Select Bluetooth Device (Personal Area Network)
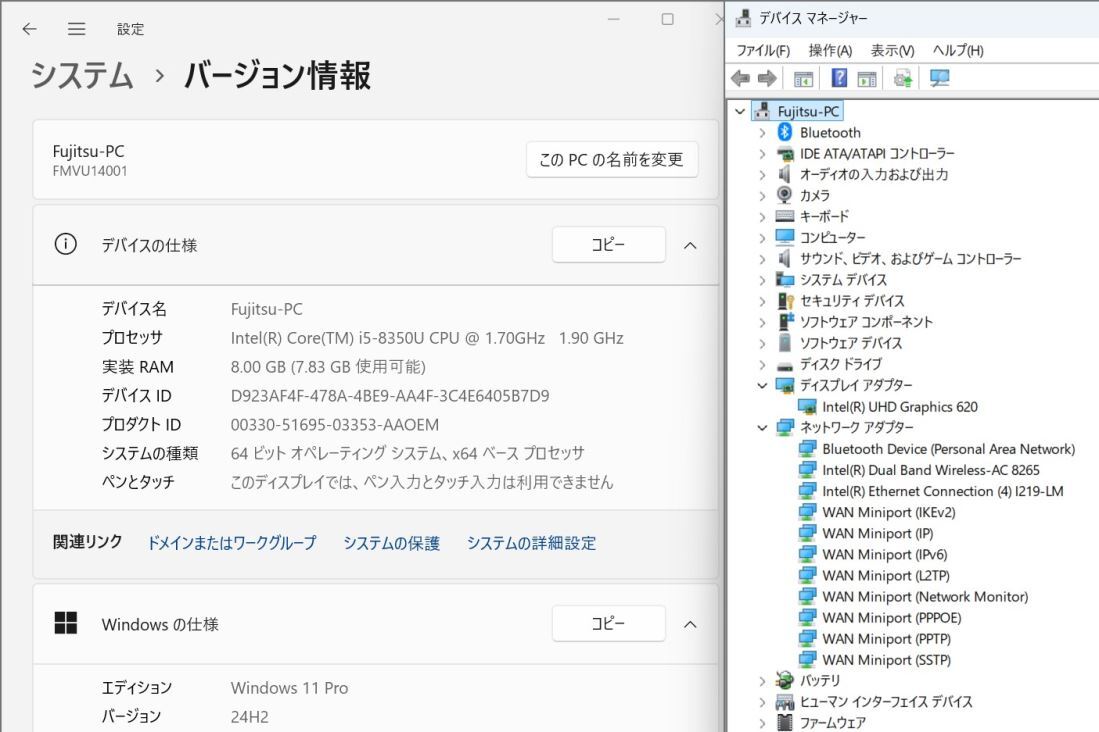The image size is (1099, 732). [x=948, y=449]
